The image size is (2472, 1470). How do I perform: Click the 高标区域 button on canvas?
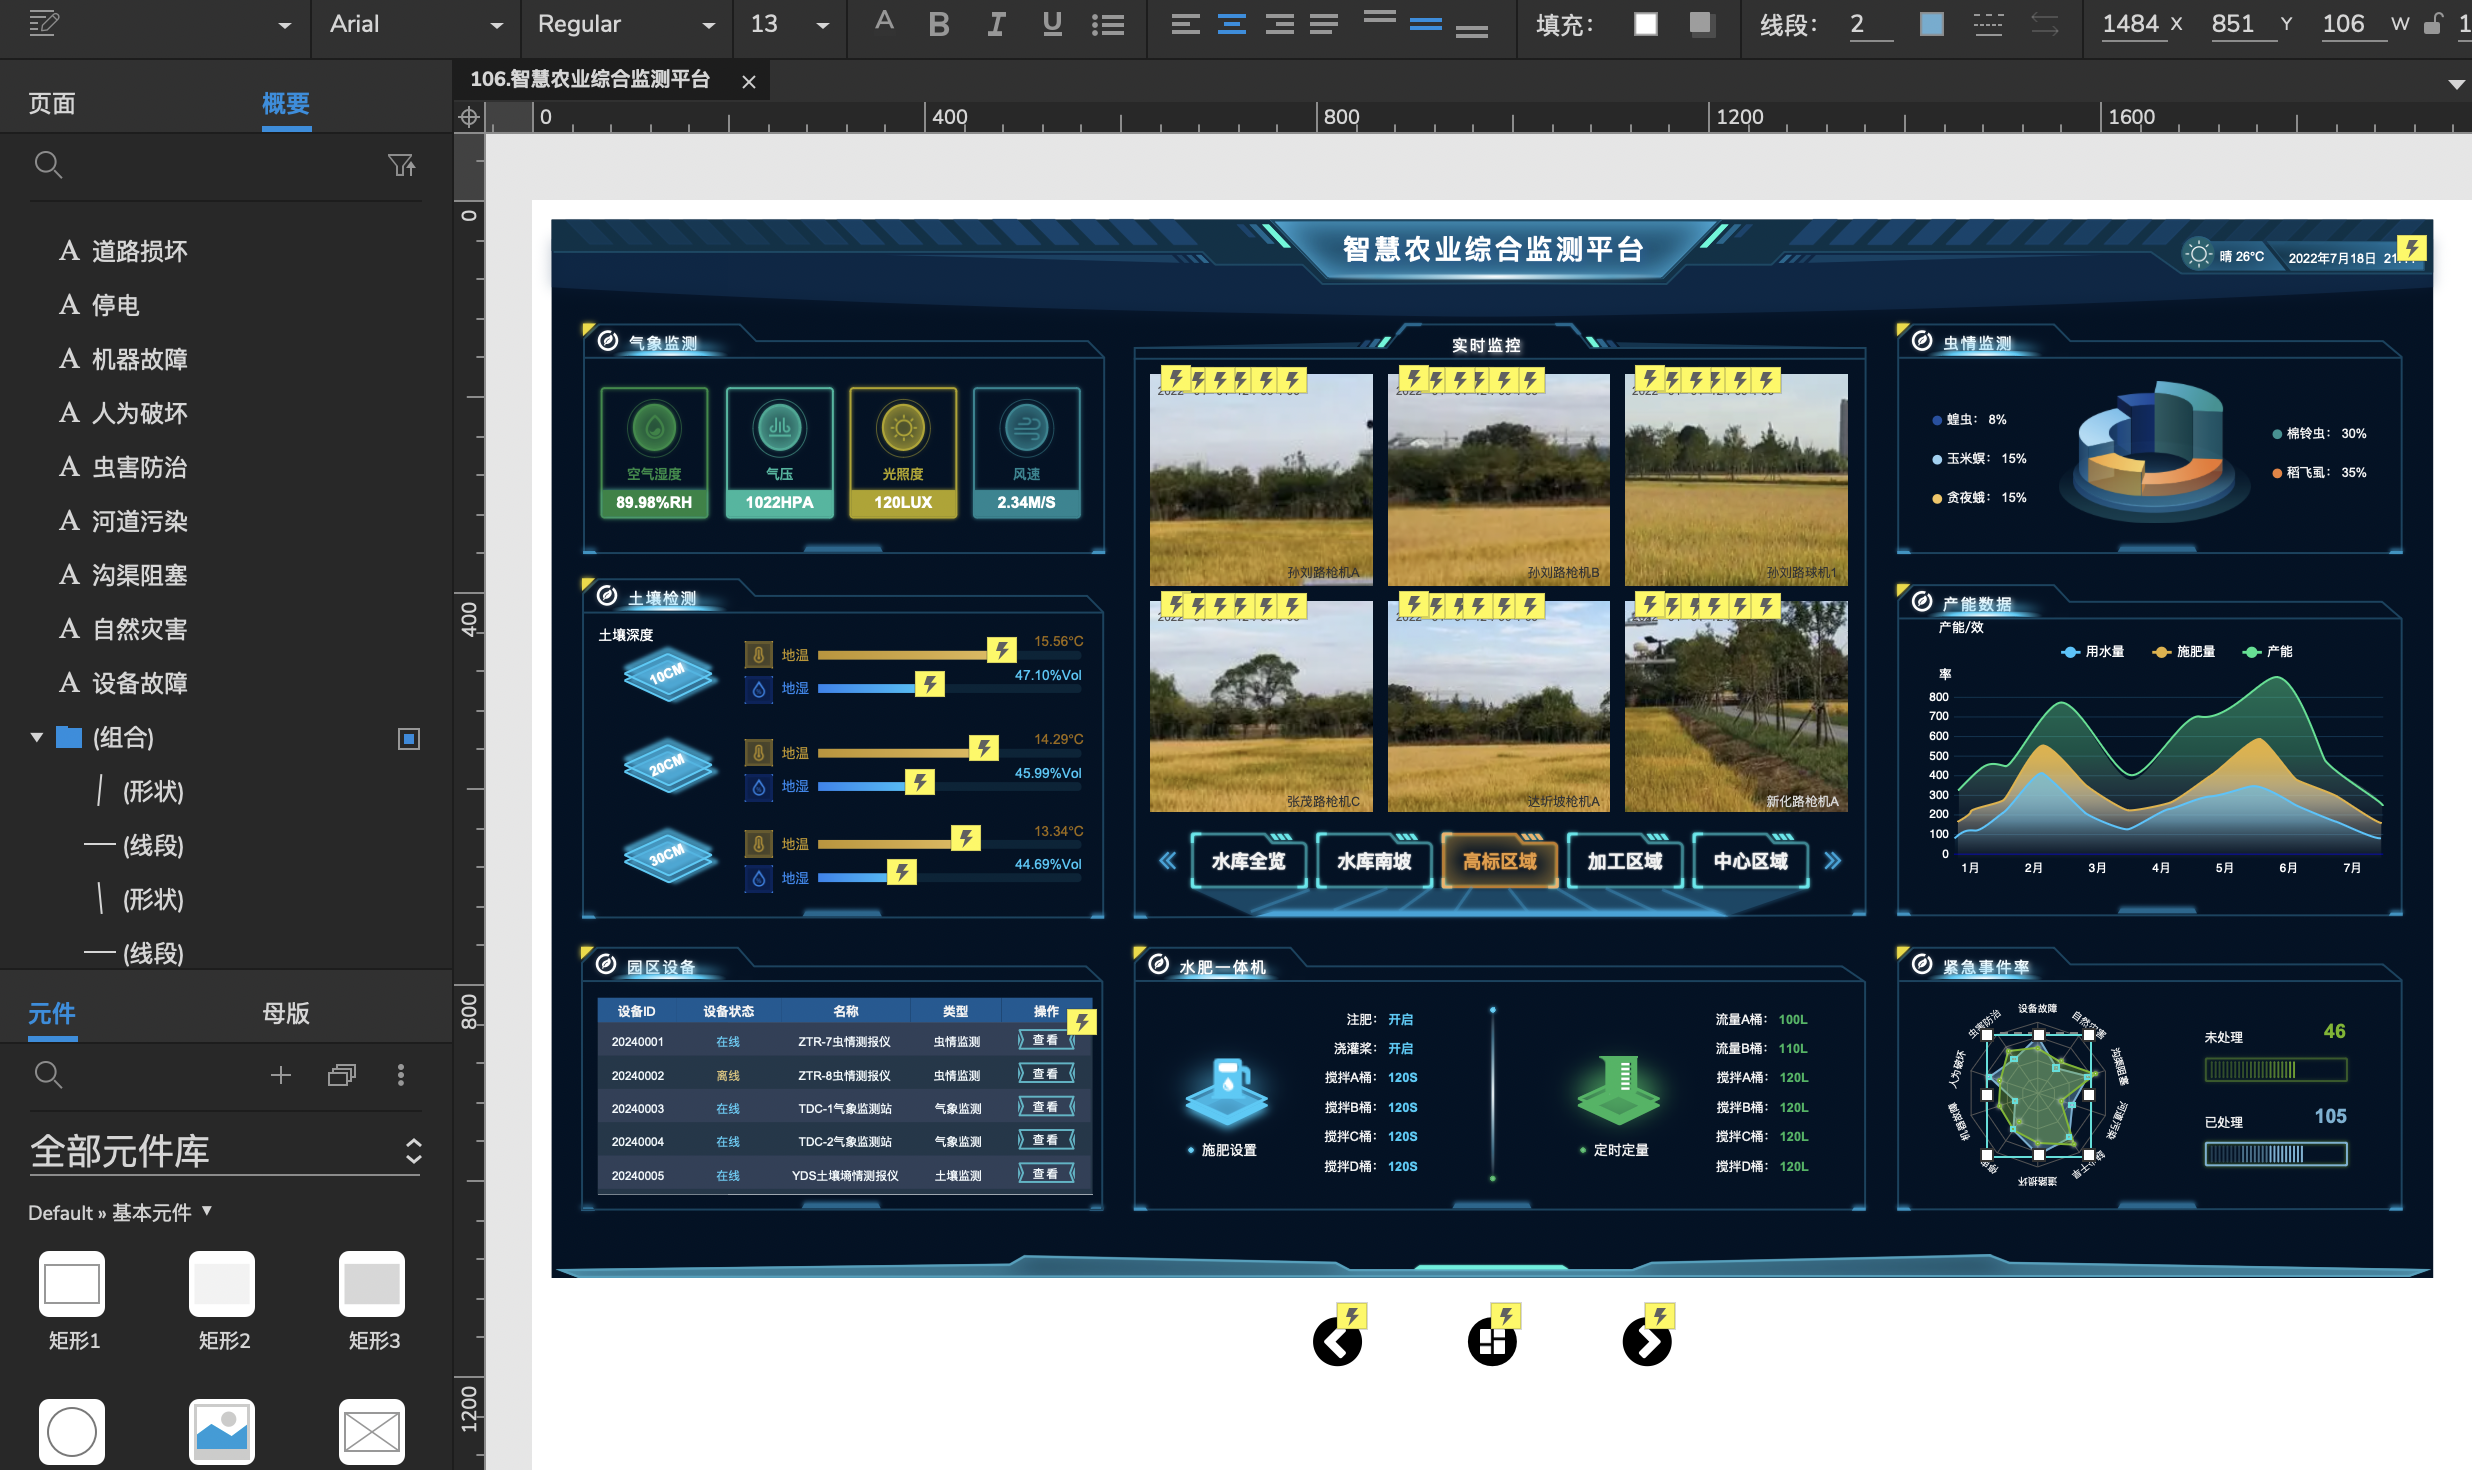pos(1499,861)
